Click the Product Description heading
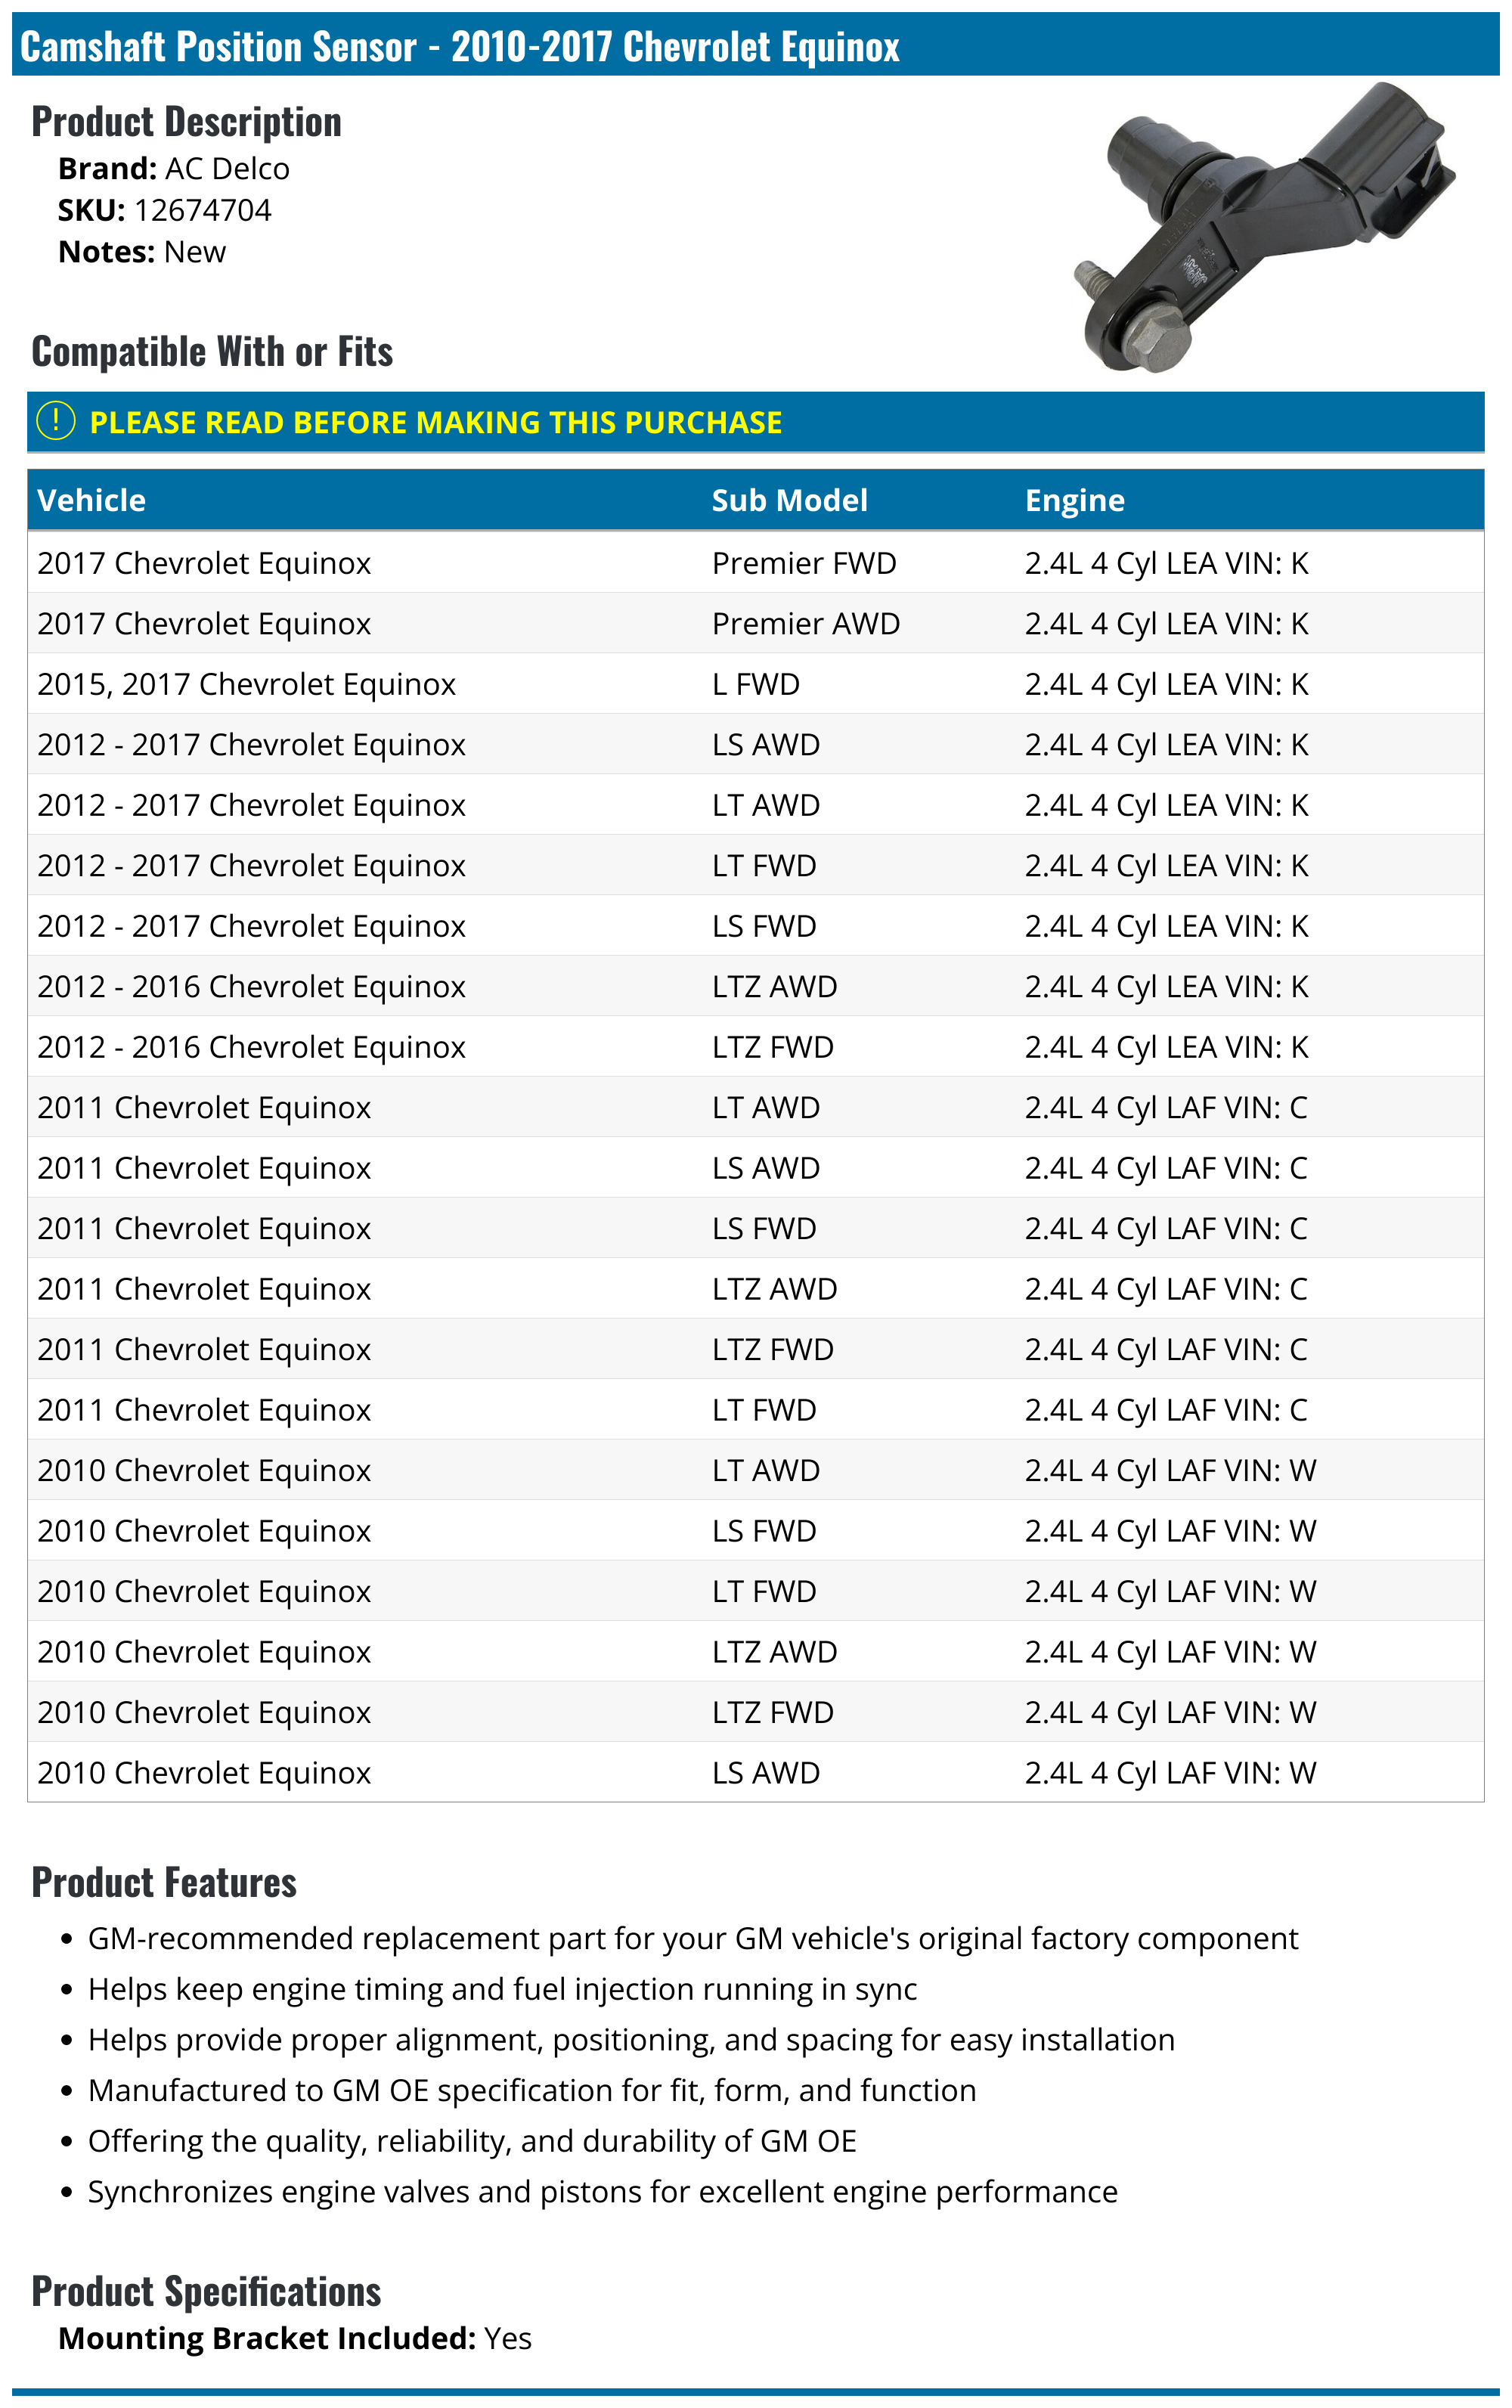Viewport: 1512px width, 2408px height. pos(187,122)
